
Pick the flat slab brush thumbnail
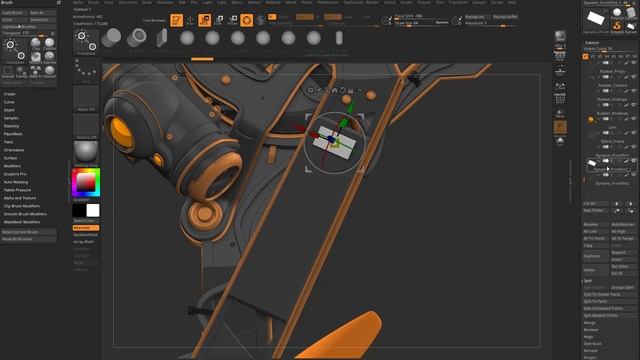click(x=162, y=38)
